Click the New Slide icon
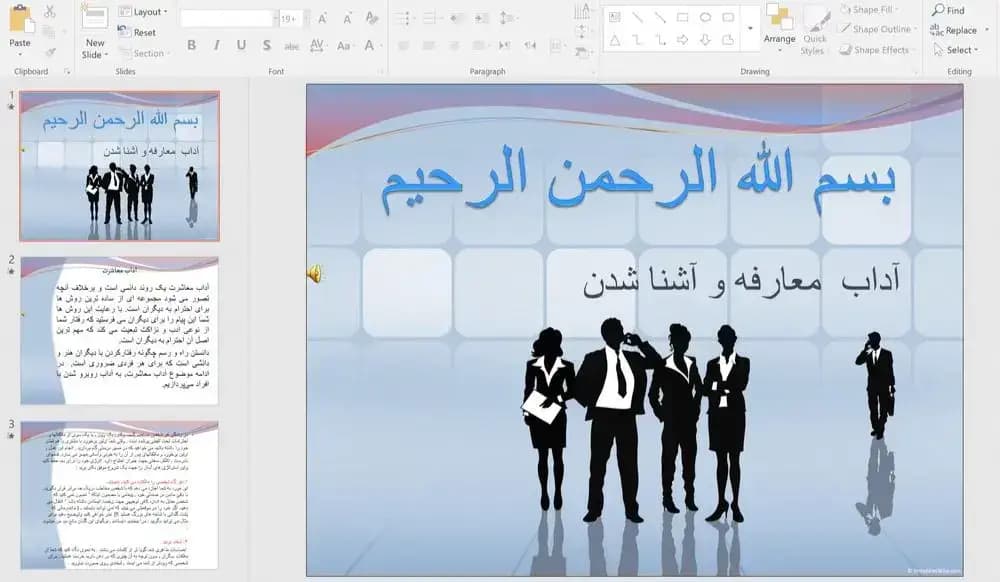This screenshot has width=1000, height=582. (94, 18)
